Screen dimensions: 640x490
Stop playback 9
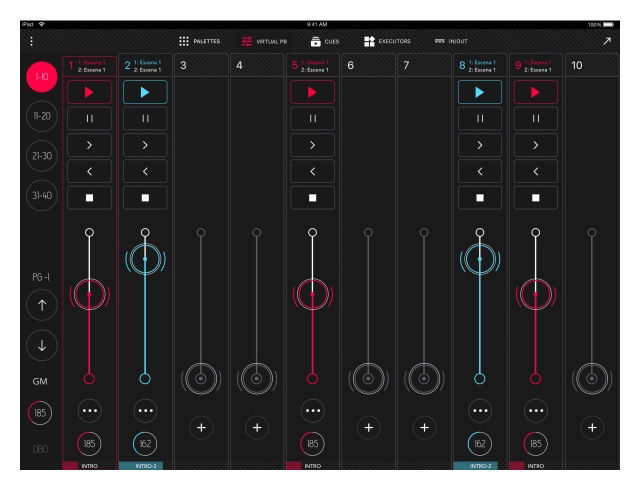click(x=536, y=198)
